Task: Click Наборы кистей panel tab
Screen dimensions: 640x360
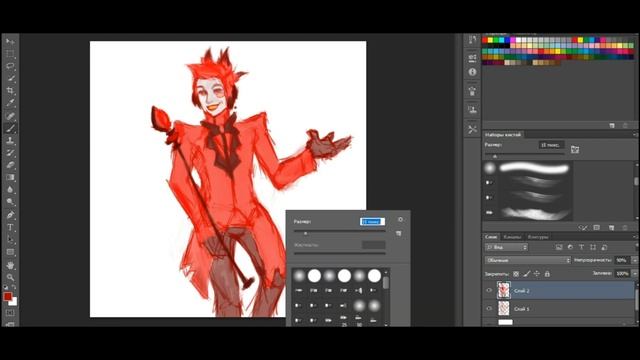Action: 503,134
